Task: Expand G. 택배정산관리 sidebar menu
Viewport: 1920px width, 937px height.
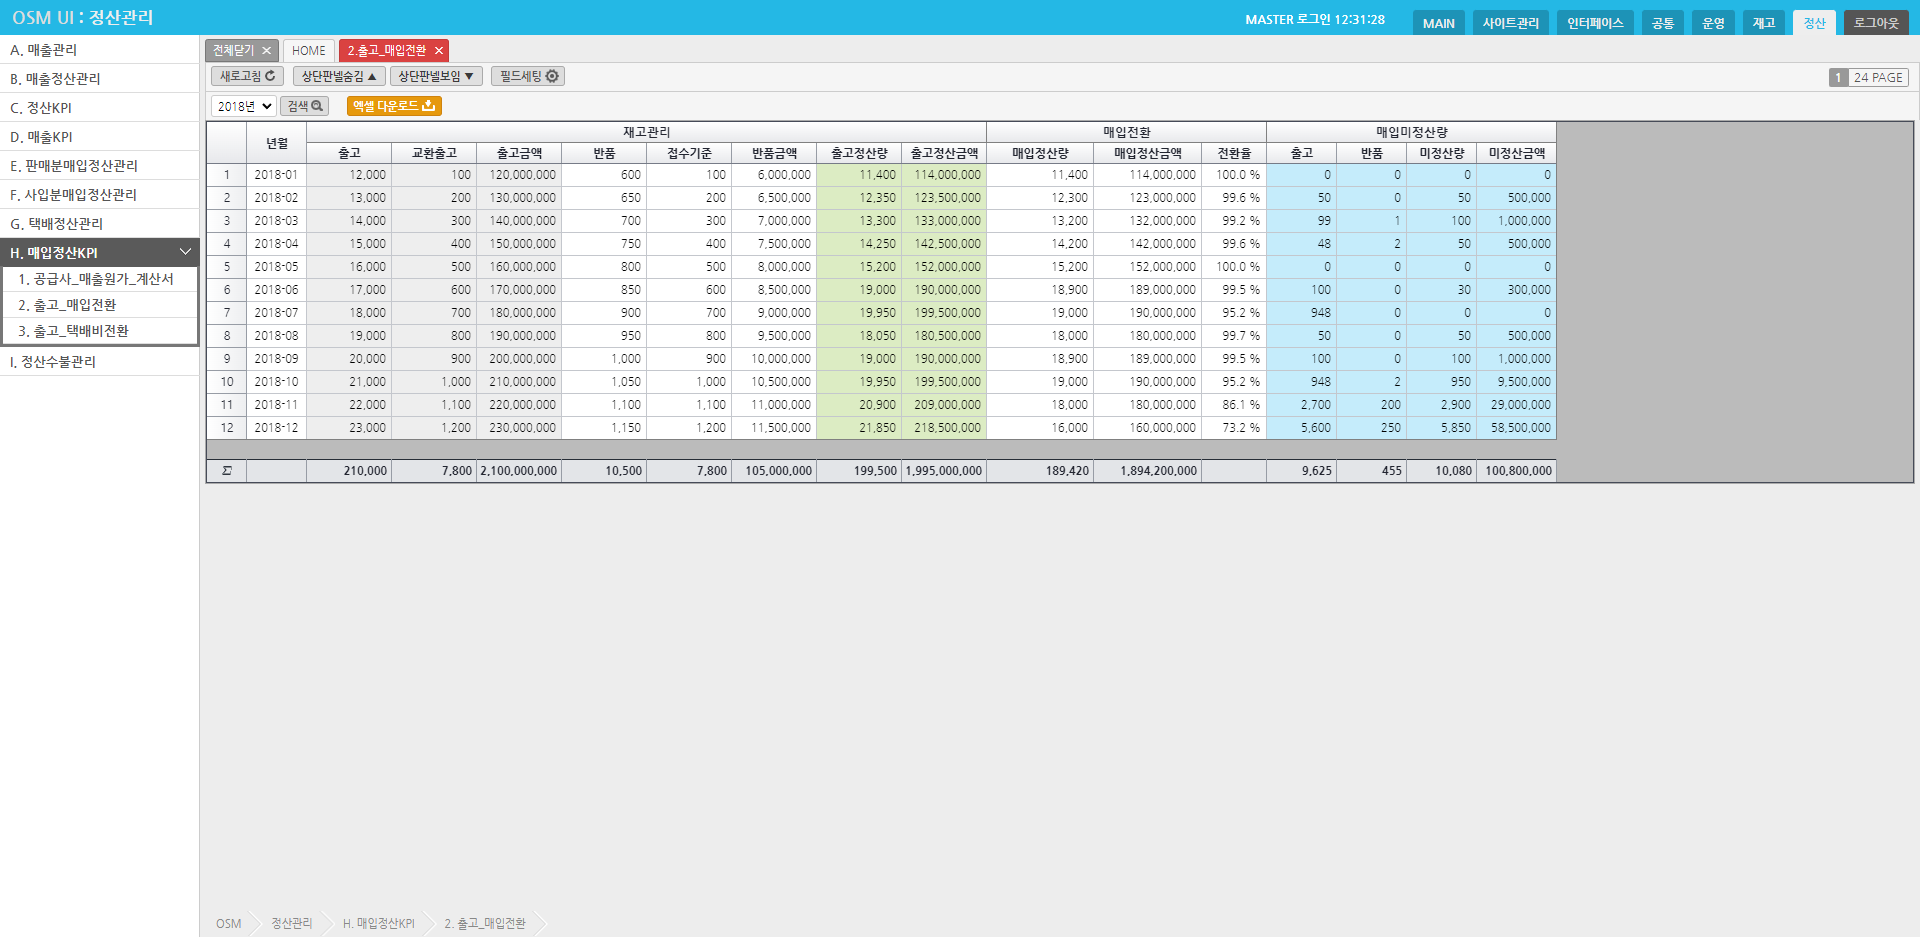Action: click(x=100, y=224)
